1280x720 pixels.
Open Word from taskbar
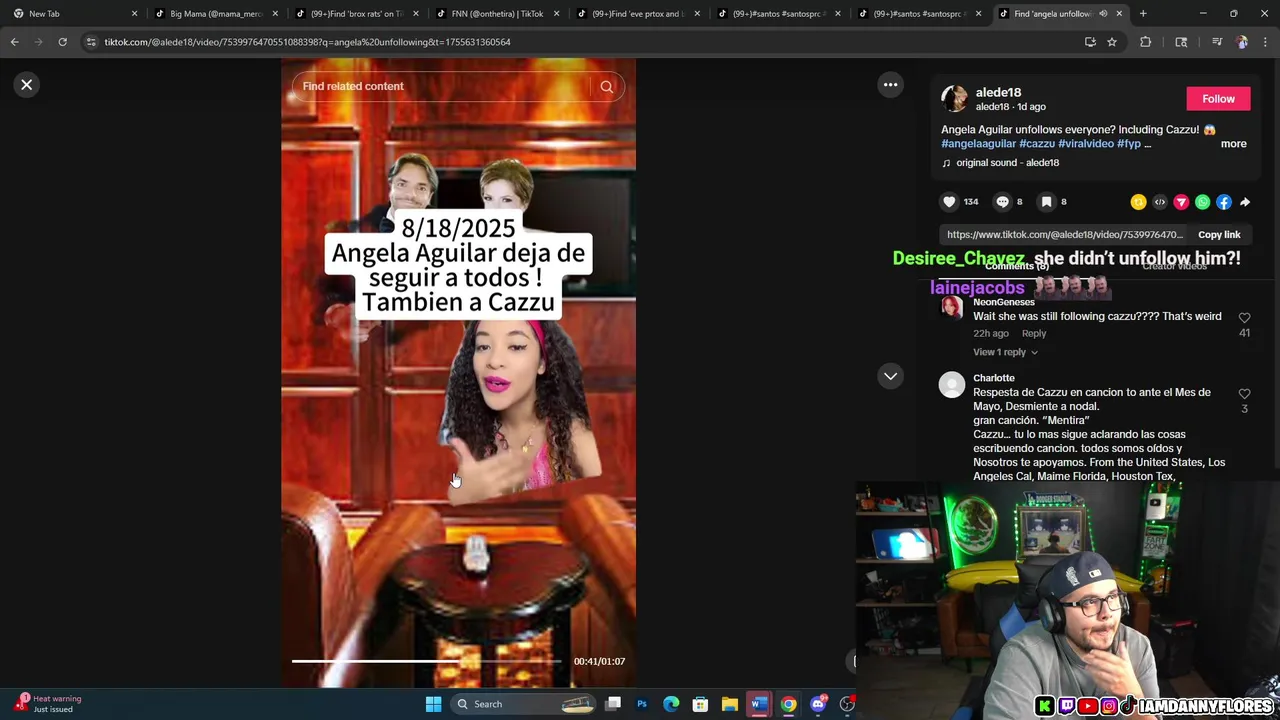tap(759, 704)
